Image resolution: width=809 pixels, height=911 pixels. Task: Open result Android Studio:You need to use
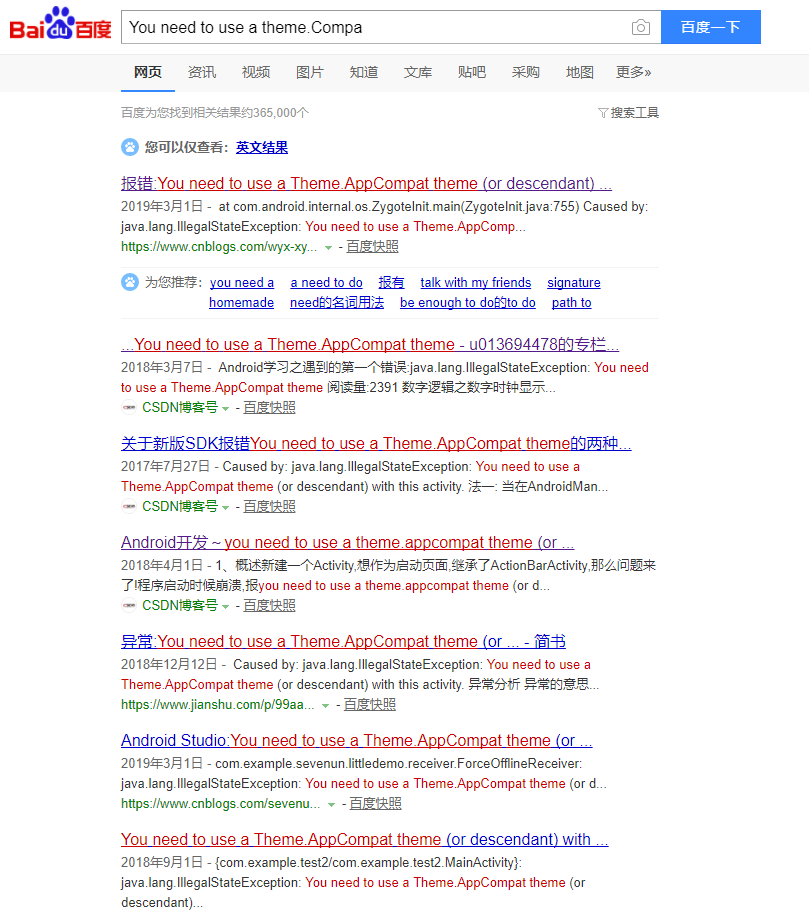pos(357,741)
